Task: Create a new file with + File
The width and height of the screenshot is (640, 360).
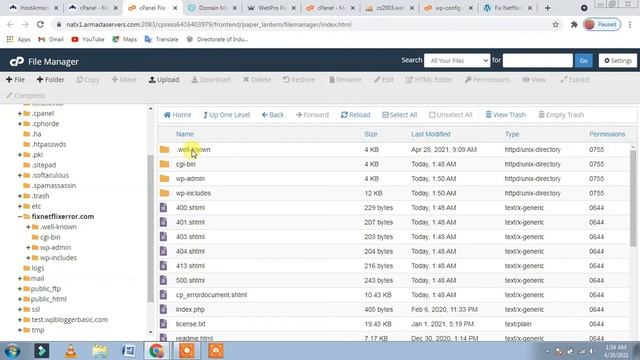Action: point(16,80)
